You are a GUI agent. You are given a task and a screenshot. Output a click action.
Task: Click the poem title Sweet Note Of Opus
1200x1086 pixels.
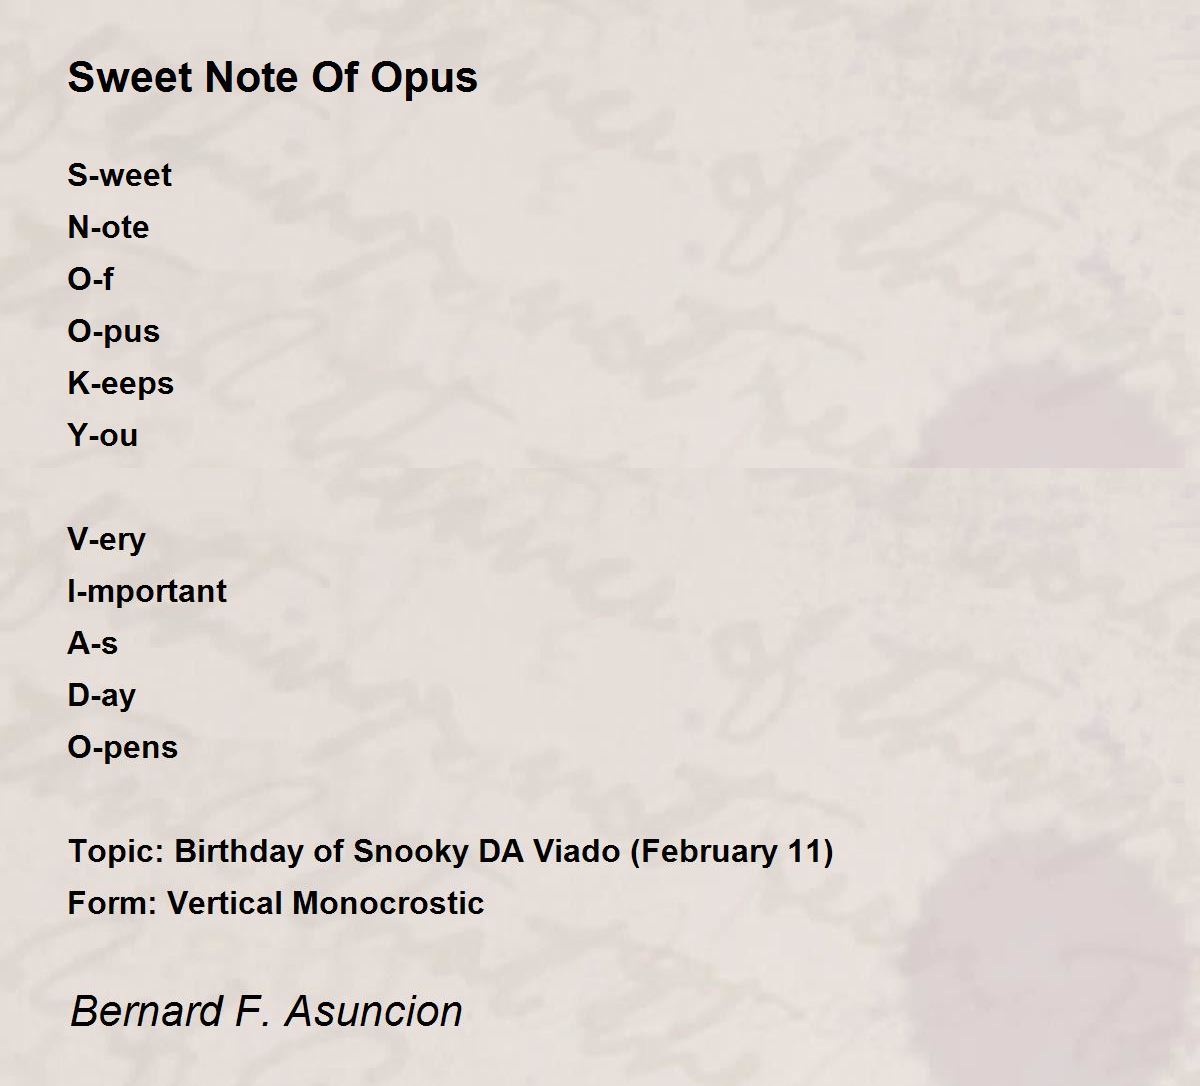[x=272, y=78]
